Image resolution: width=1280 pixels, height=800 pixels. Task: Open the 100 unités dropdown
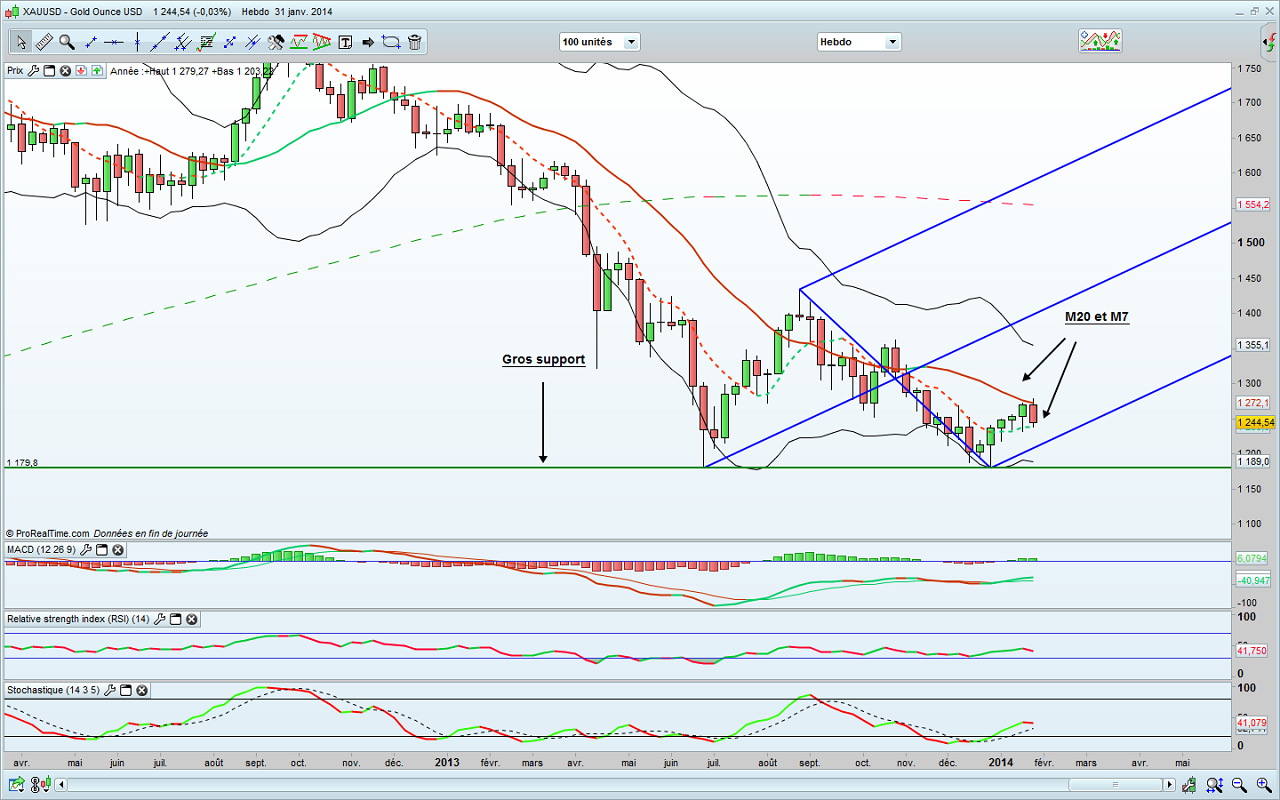pos(600,42)
